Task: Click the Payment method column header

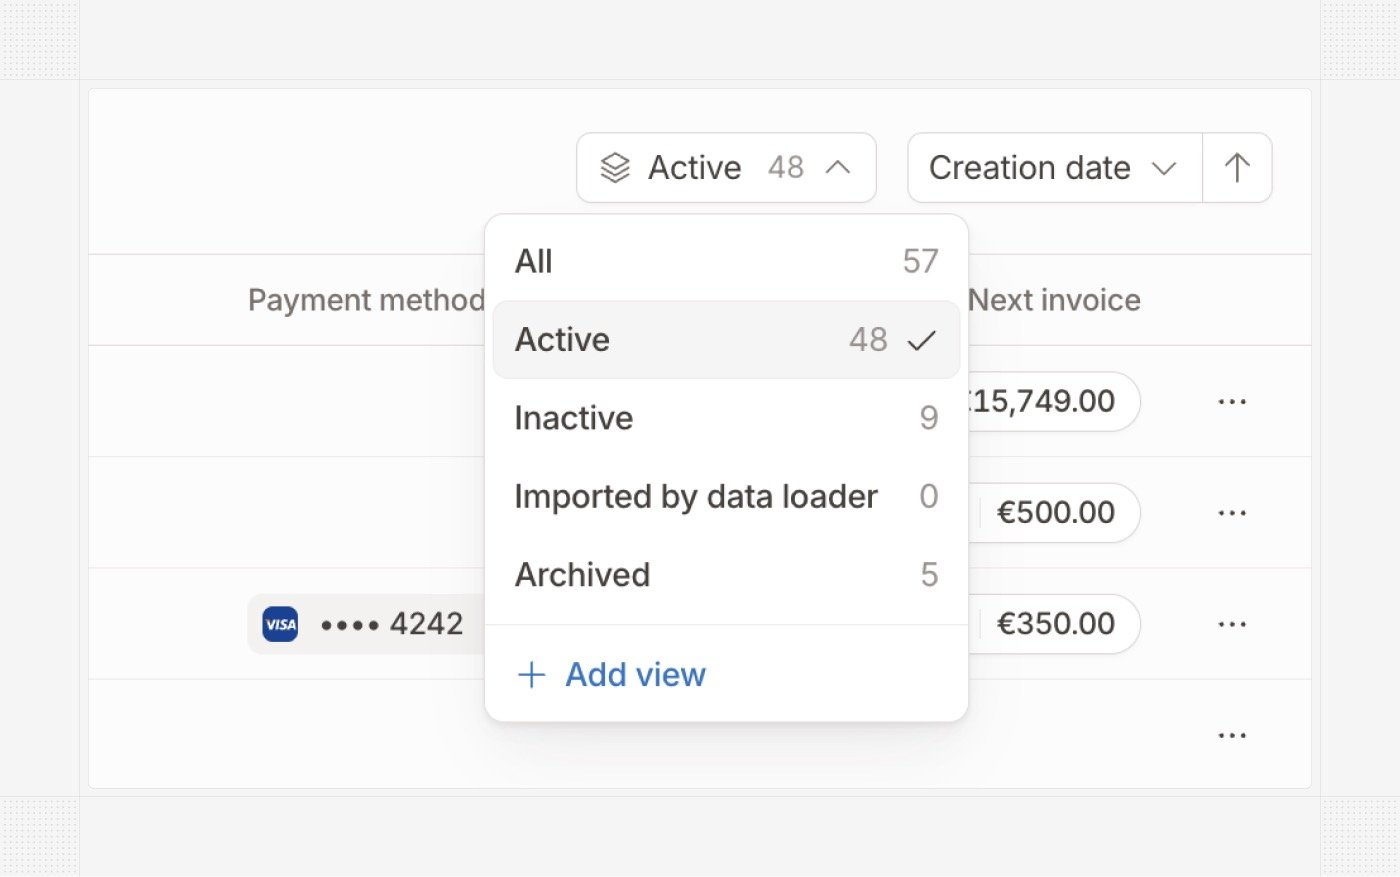Action: coord(366,300)
